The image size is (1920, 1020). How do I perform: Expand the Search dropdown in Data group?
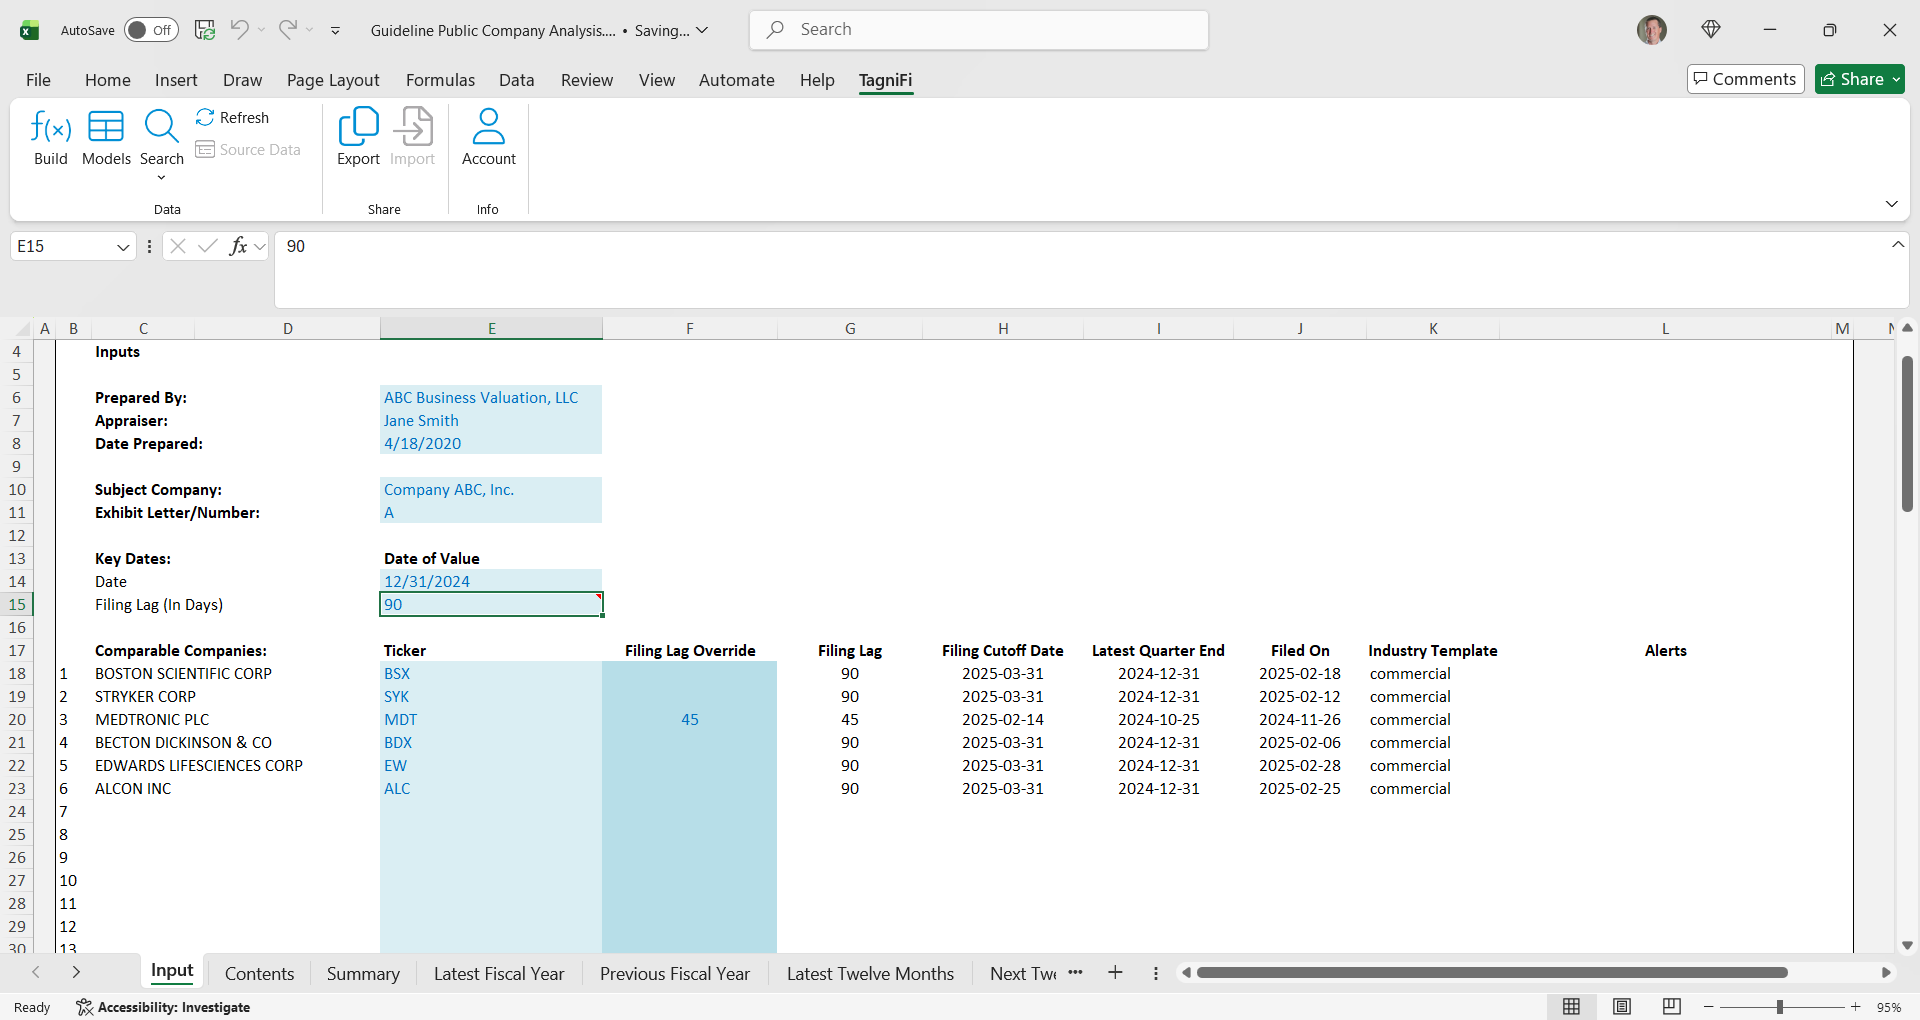pyautogui.click(x=161, y=178)
